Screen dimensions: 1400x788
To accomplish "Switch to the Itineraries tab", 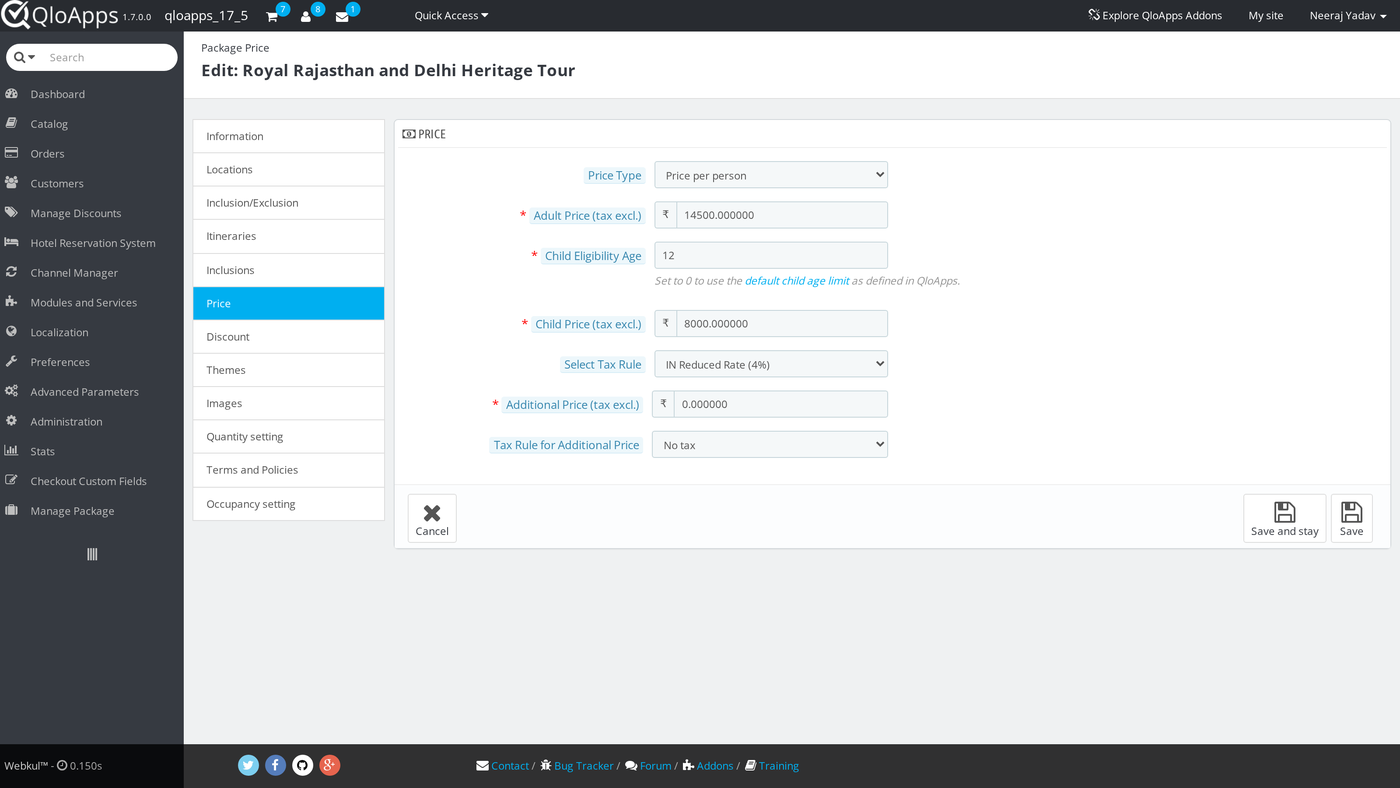I will (x=288, y=236).
